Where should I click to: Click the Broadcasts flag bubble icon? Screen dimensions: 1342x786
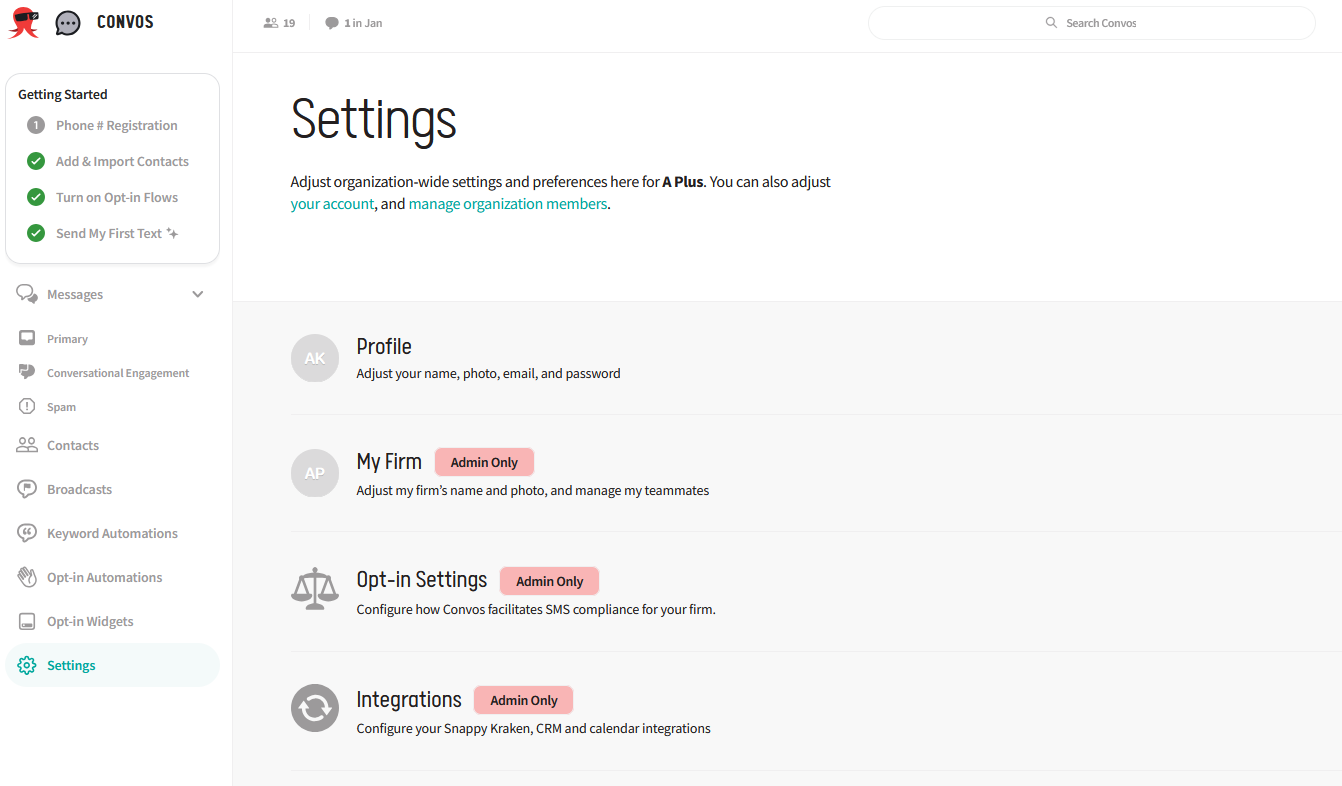(x=27, y=489)
